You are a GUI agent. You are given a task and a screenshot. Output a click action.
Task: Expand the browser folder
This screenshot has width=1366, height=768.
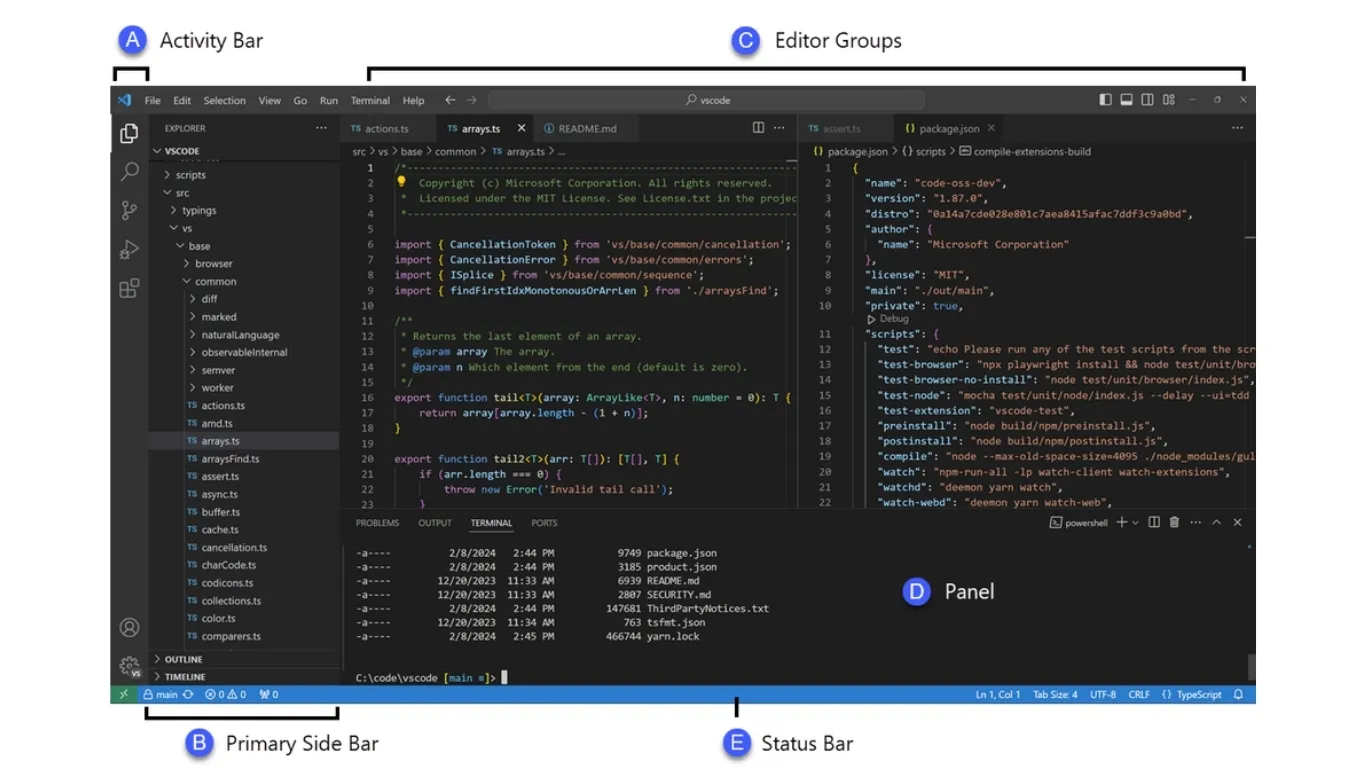click(244, 263)
